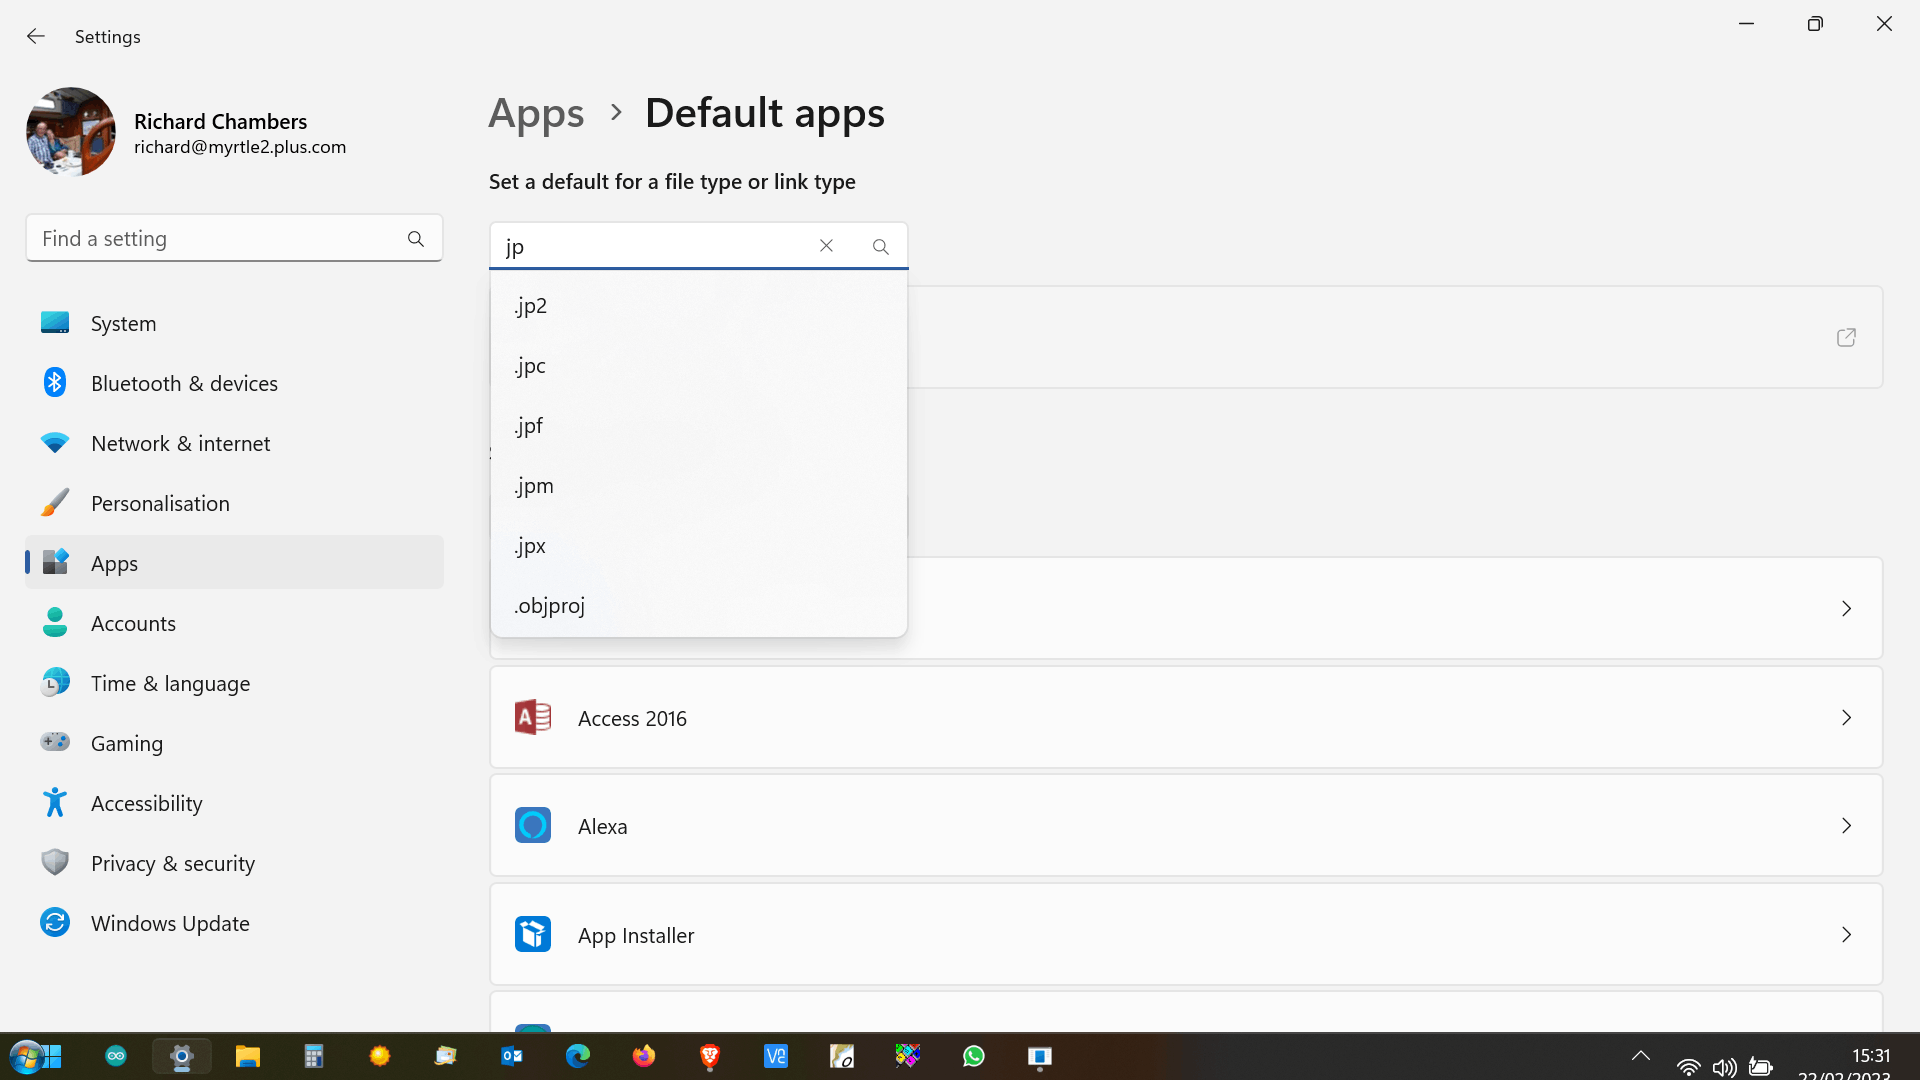
Task: Click the magnifier in Find a setting
Action: 416,239
